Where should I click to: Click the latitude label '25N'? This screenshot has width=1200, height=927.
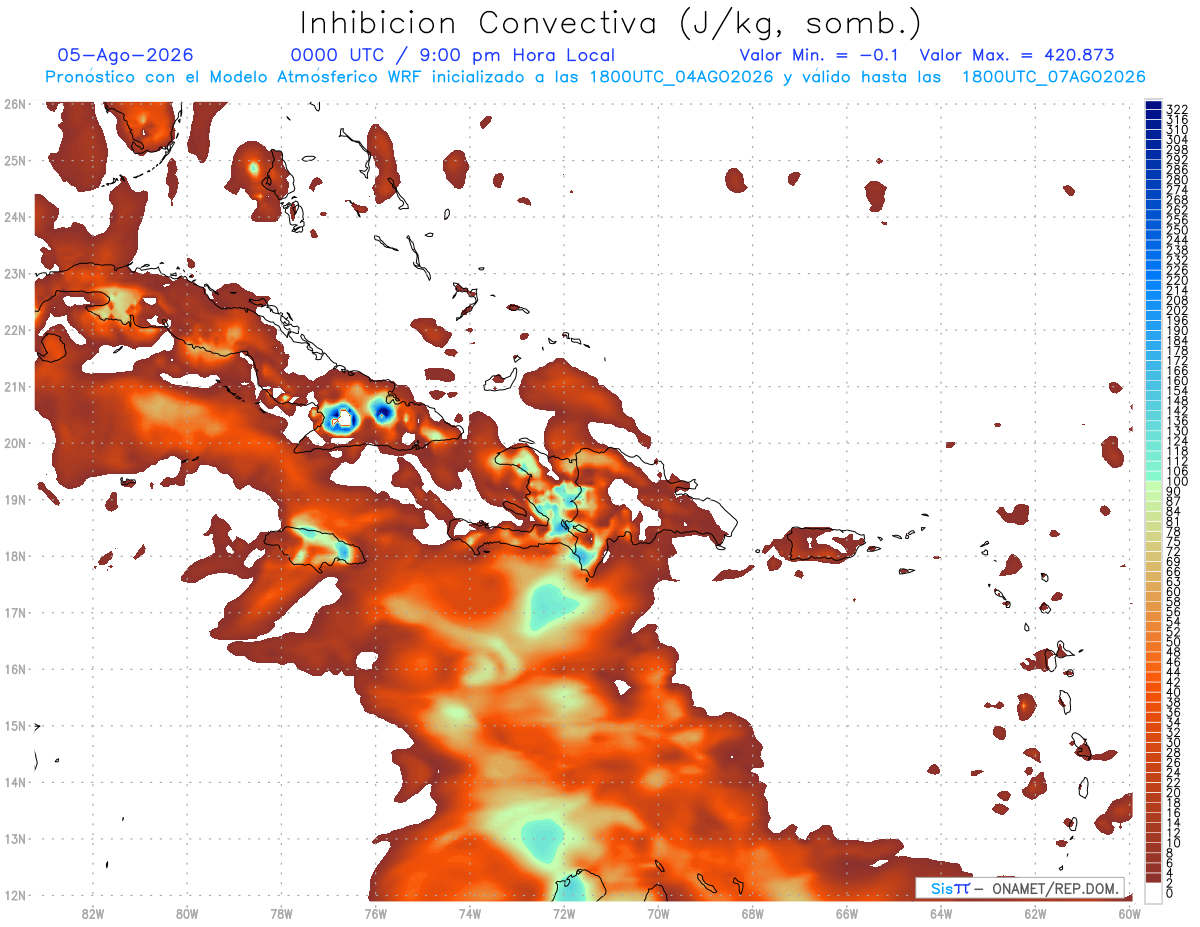tap(15, 160)
